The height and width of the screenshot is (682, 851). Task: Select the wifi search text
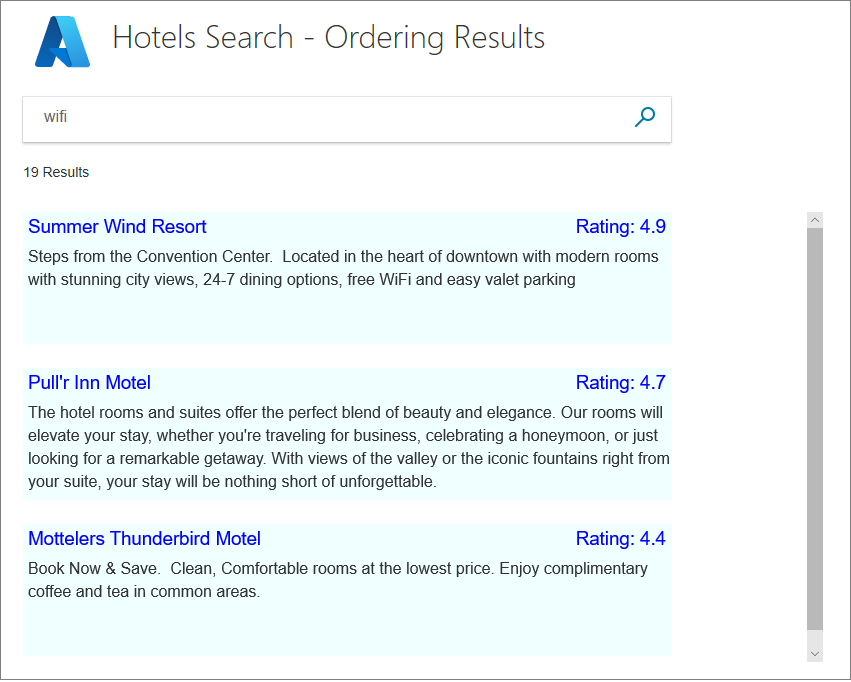click(54, 117)
